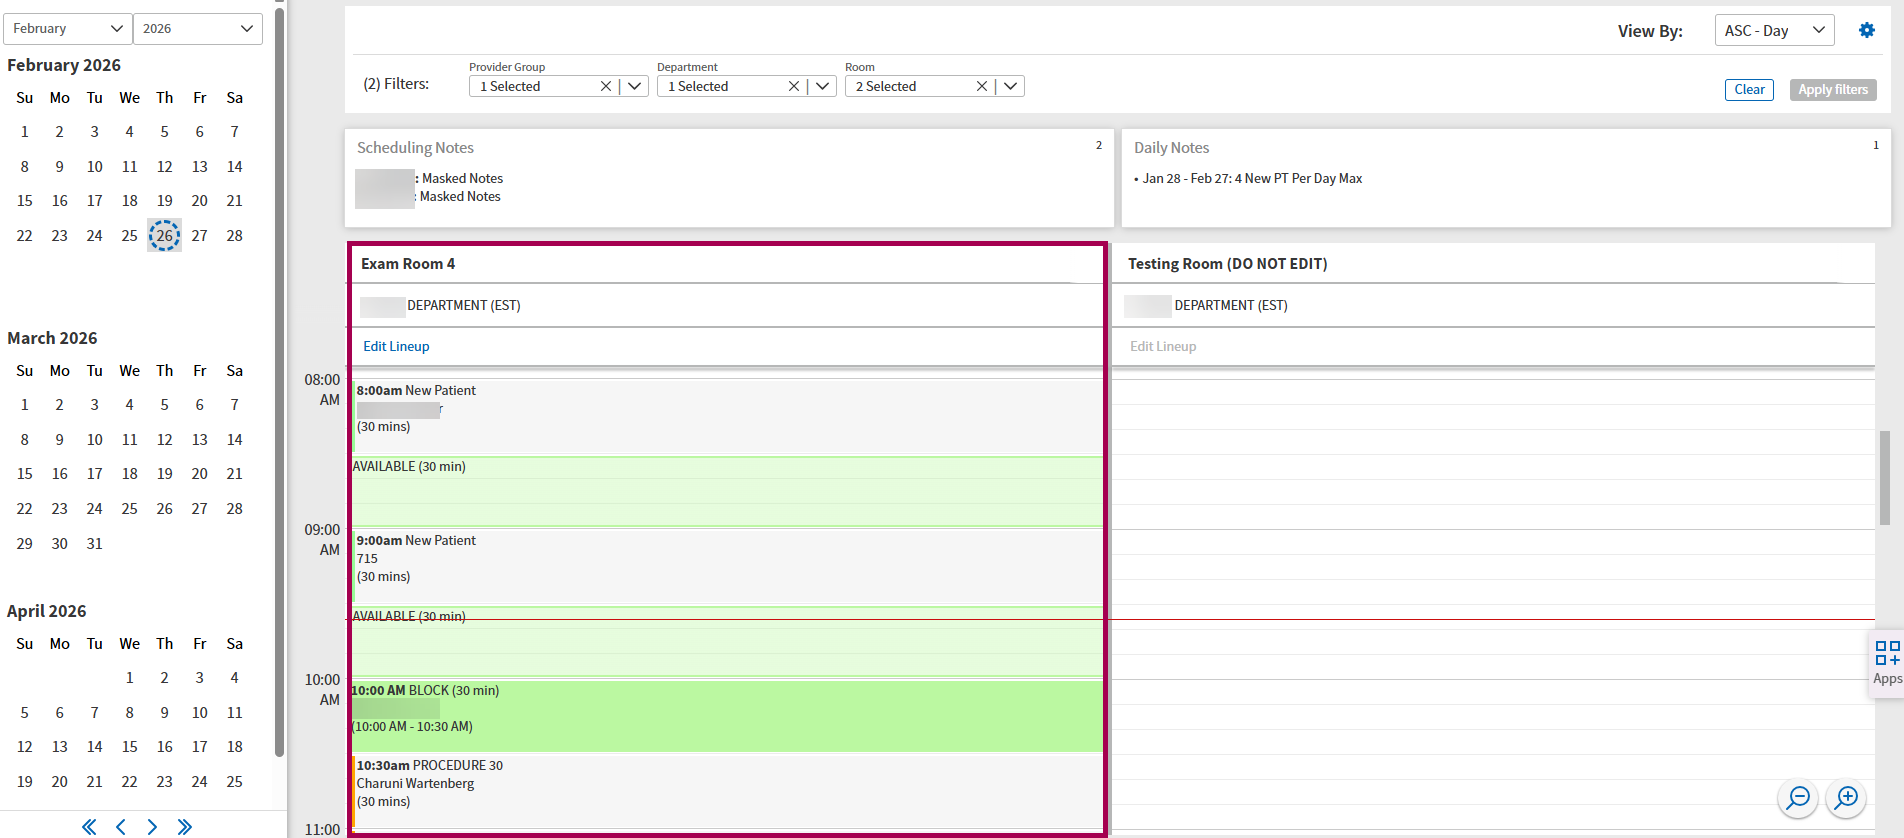Open the month selector dropdown
1904x838 pixels.
tap(68, 29)
